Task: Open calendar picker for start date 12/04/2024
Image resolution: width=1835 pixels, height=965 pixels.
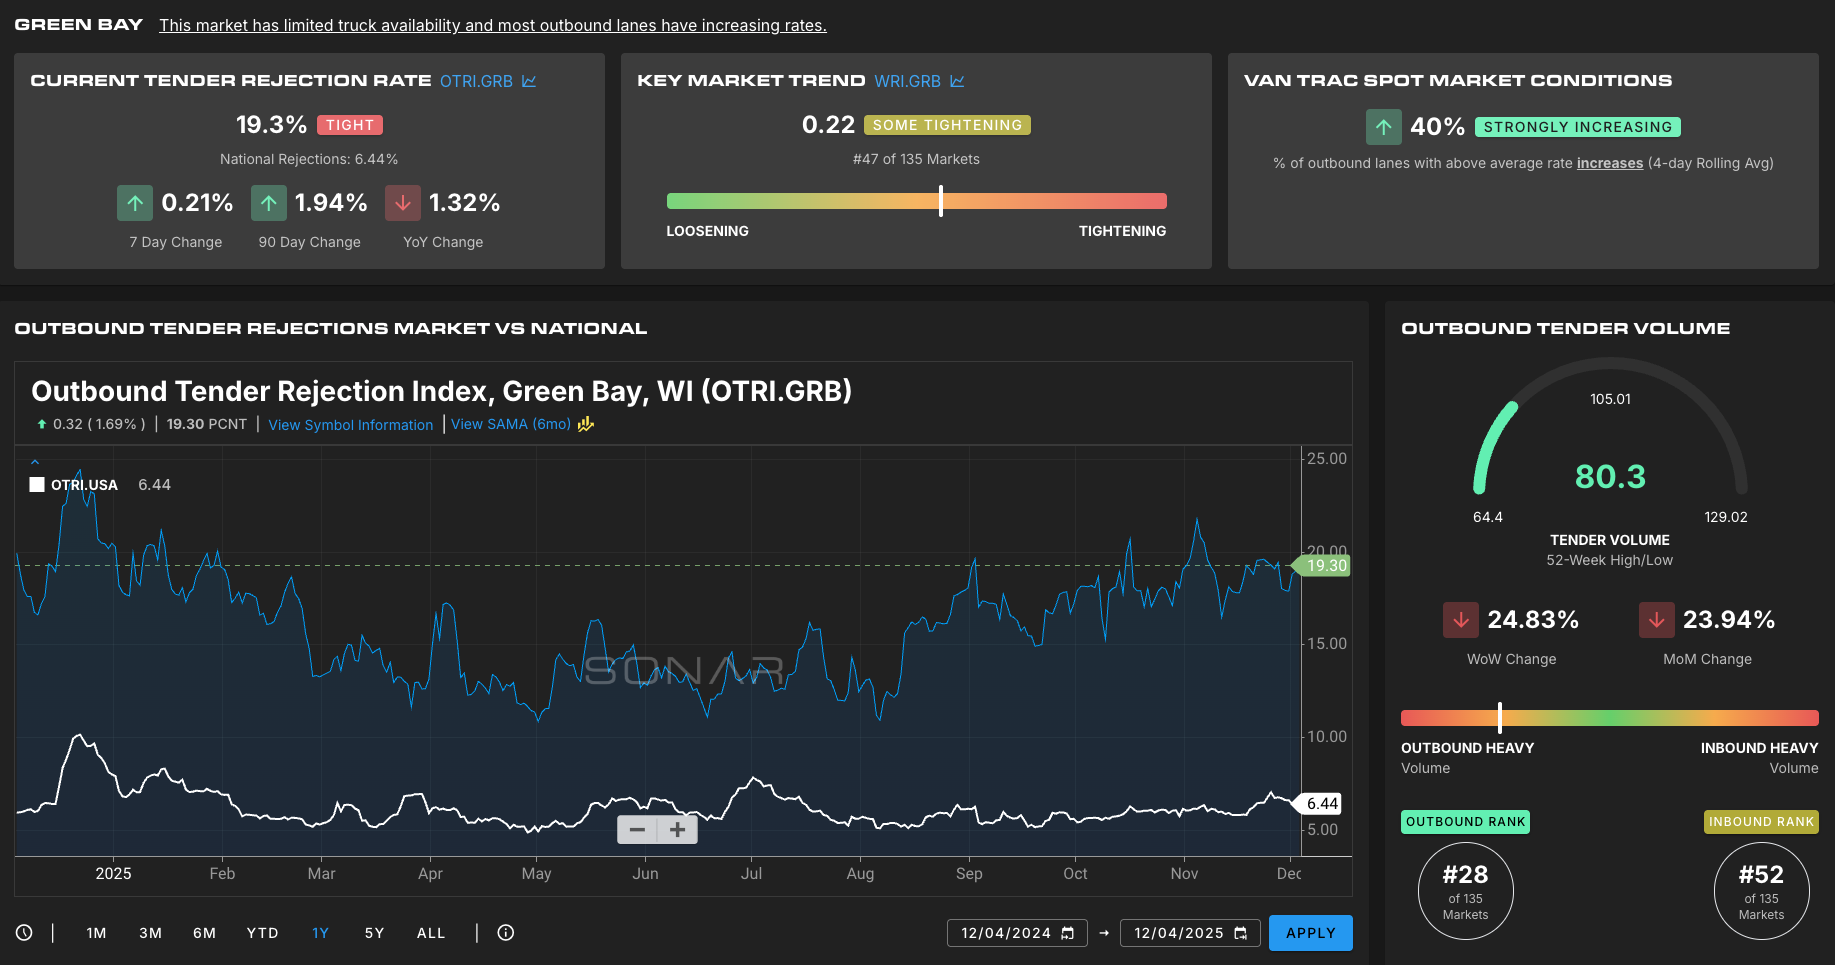Action: (1067, 933)
